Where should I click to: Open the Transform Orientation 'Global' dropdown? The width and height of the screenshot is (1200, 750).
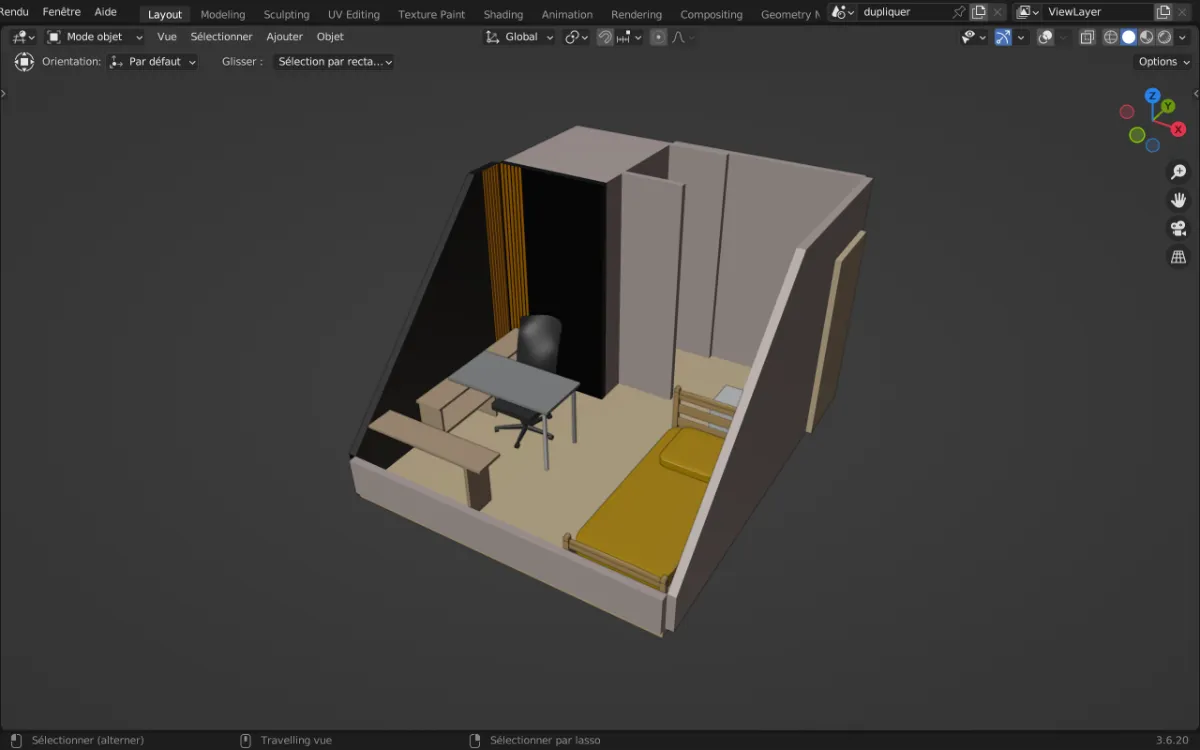[x=518, y=36]
